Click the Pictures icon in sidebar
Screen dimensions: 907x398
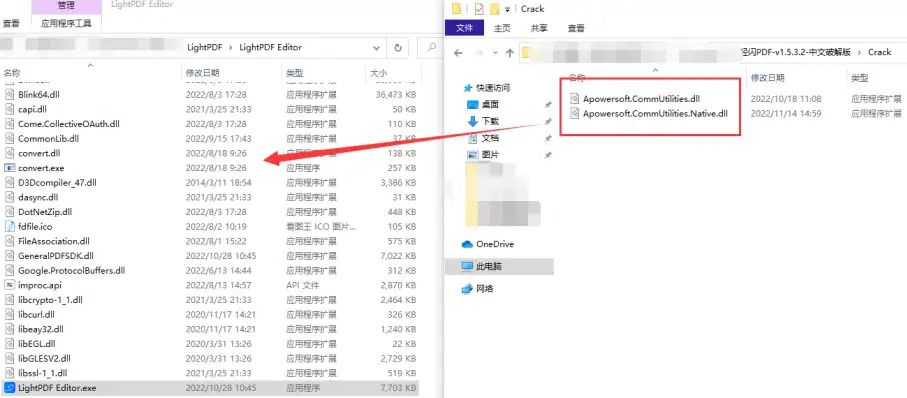(x=473, y=155)
